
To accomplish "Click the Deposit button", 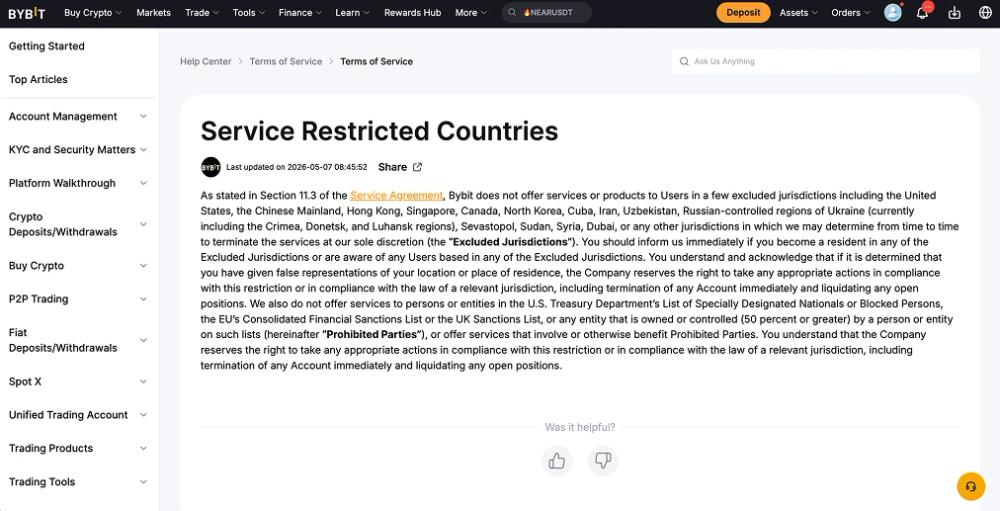I will point(743,13).
